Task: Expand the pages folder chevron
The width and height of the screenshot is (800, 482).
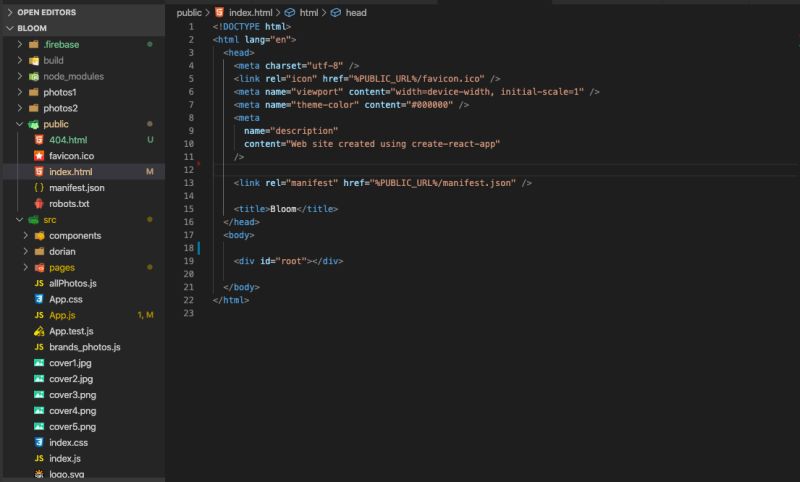Action: 26,267
